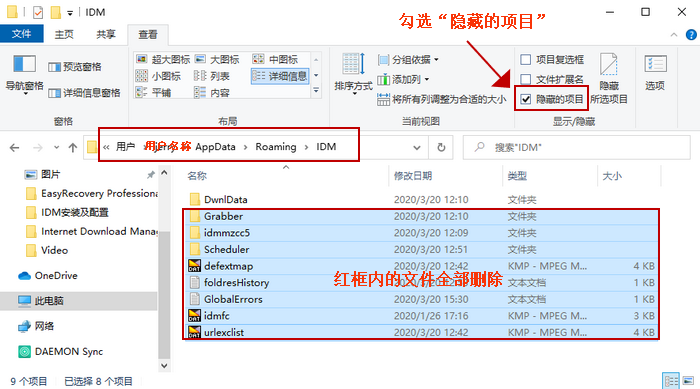Enable Item check boxes (项目复选框)

click(x=552, y=59)
